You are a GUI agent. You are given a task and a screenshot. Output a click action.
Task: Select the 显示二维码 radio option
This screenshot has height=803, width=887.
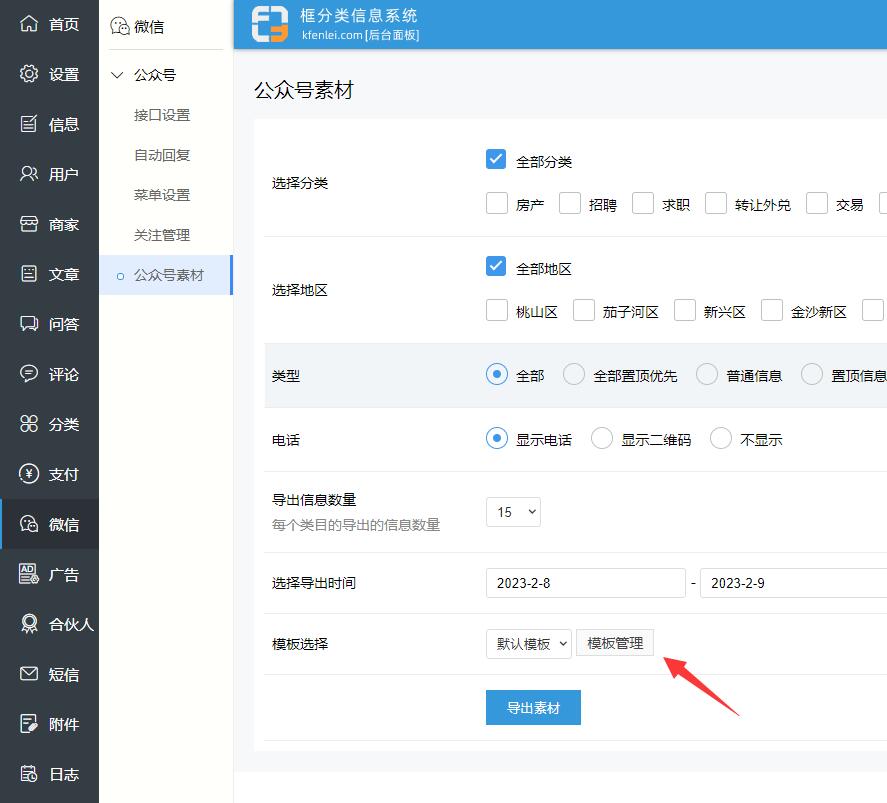click(602, 439)
